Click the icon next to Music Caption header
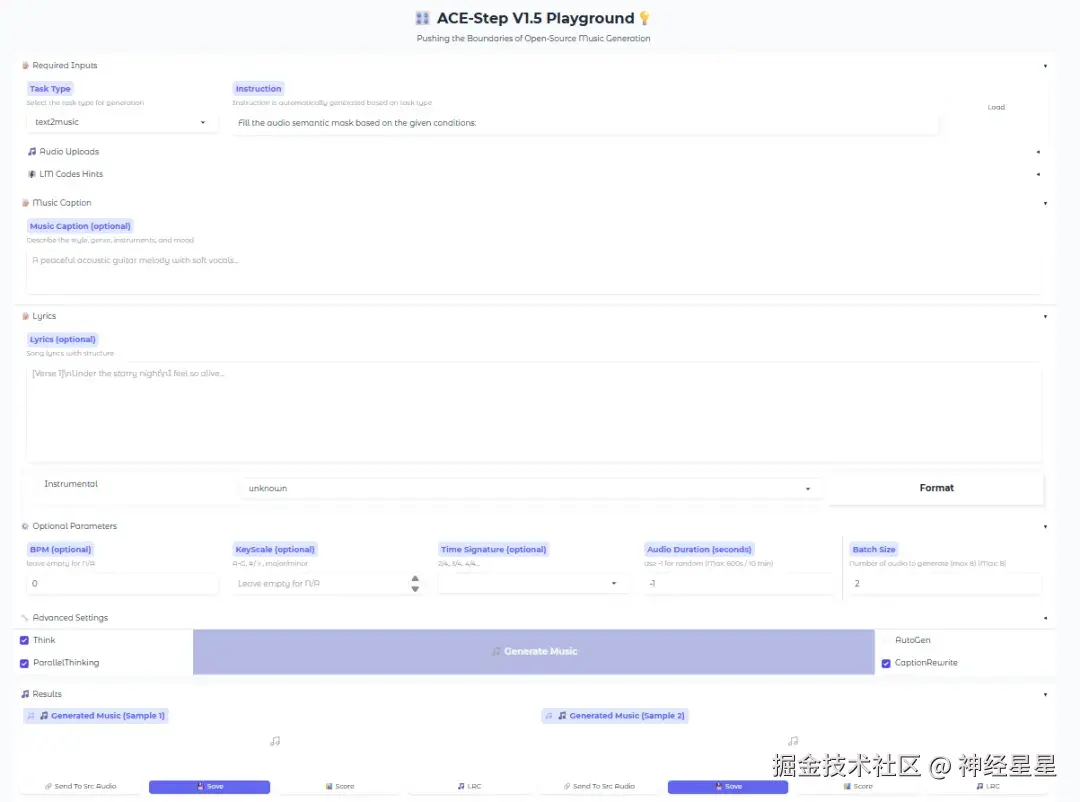This screenshot has height=802, width=1080. point(25,203)
